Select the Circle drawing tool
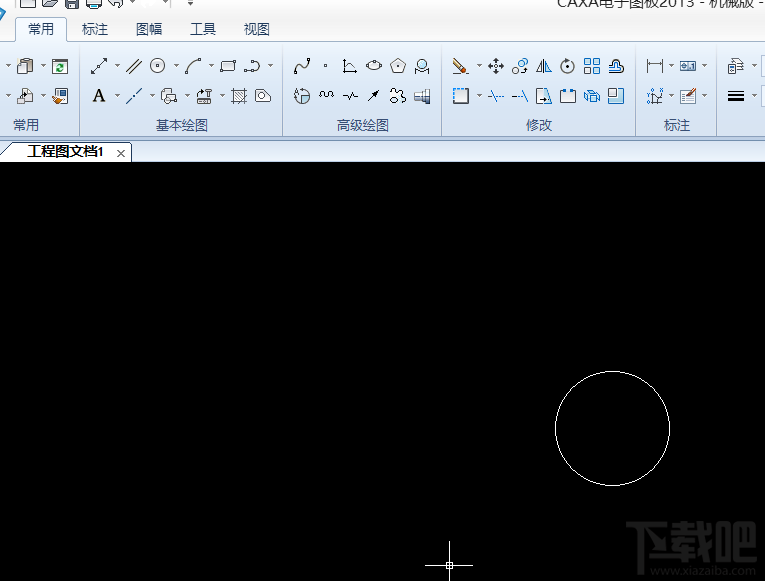Screen dimensions: 765x581 tap(157, 66)
